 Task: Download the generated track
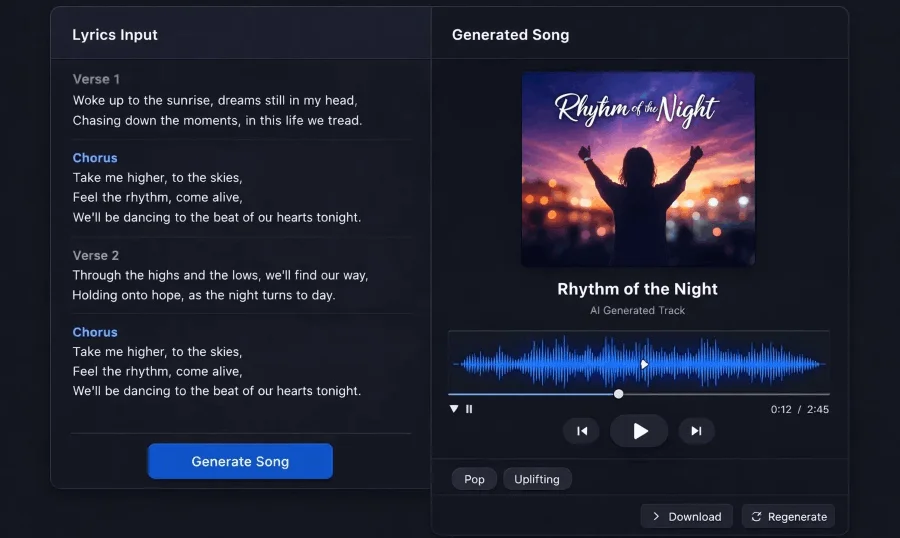click(686, 516)
